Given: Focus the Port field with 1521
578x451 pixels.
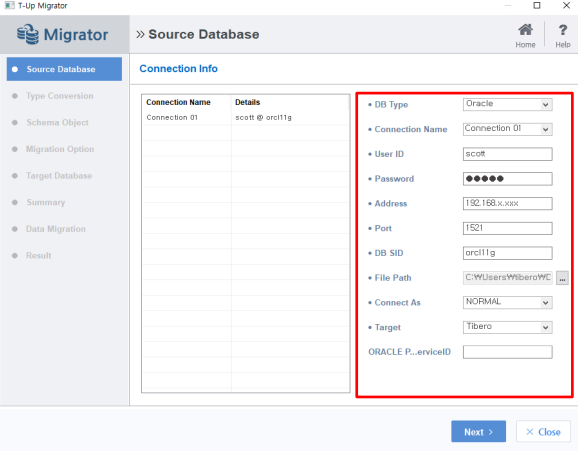Looking at the screenshot, I should pos(507,228).
